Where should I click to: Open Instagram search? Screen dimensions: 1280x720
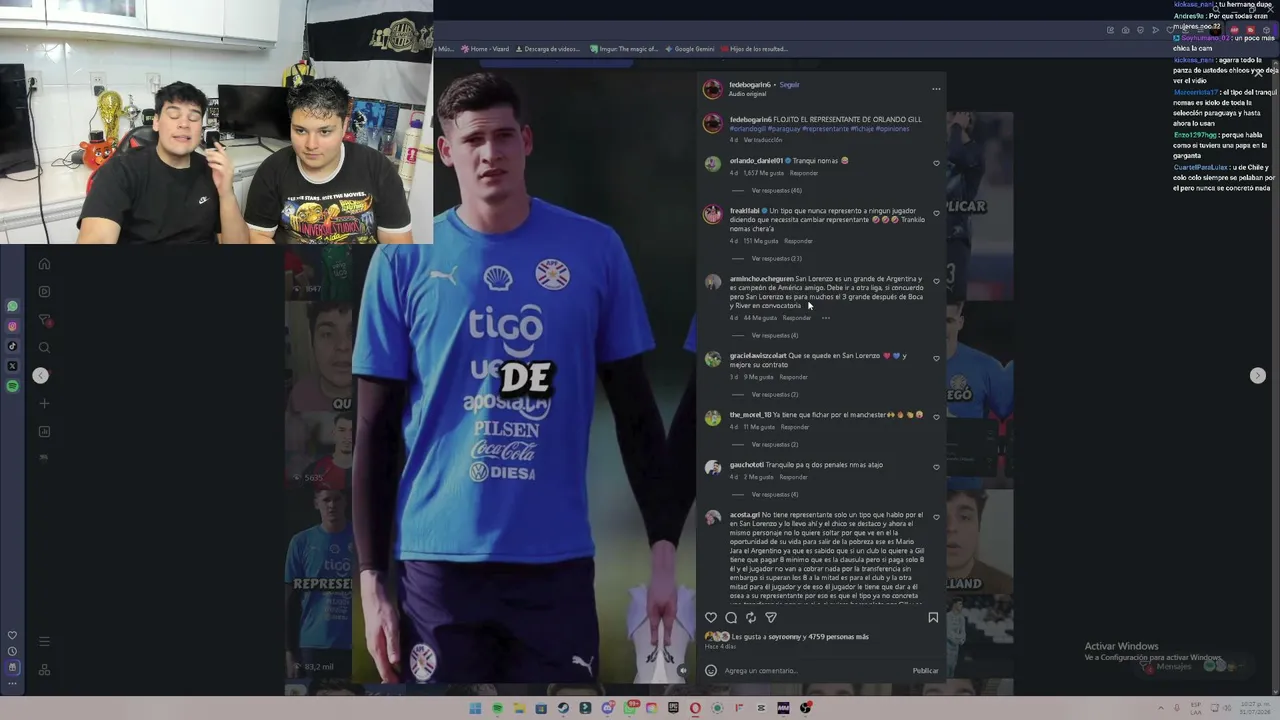[44, 348]
